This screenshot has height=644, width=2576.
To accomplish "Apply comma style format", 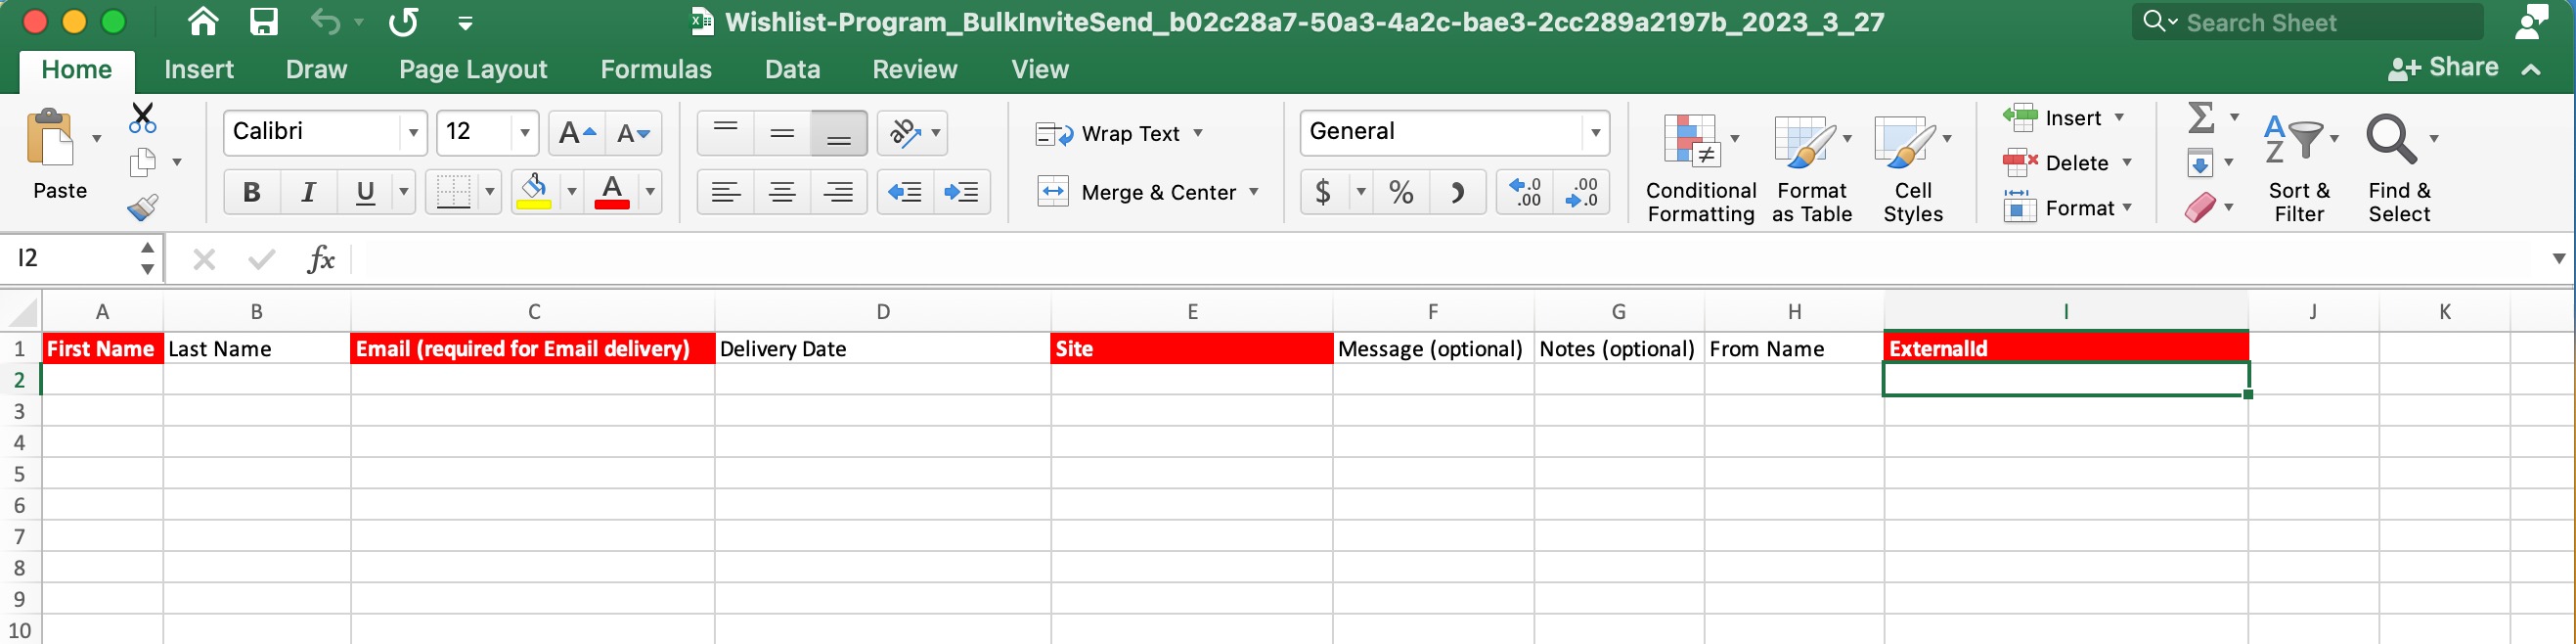I will click(x=1458, y=192).
